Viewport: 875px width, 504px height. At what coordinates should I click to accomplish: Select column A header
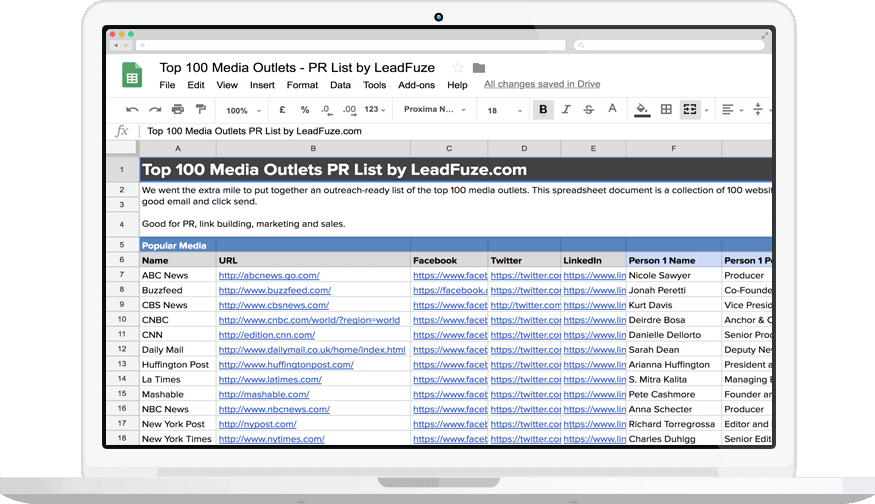pos(177,148)
